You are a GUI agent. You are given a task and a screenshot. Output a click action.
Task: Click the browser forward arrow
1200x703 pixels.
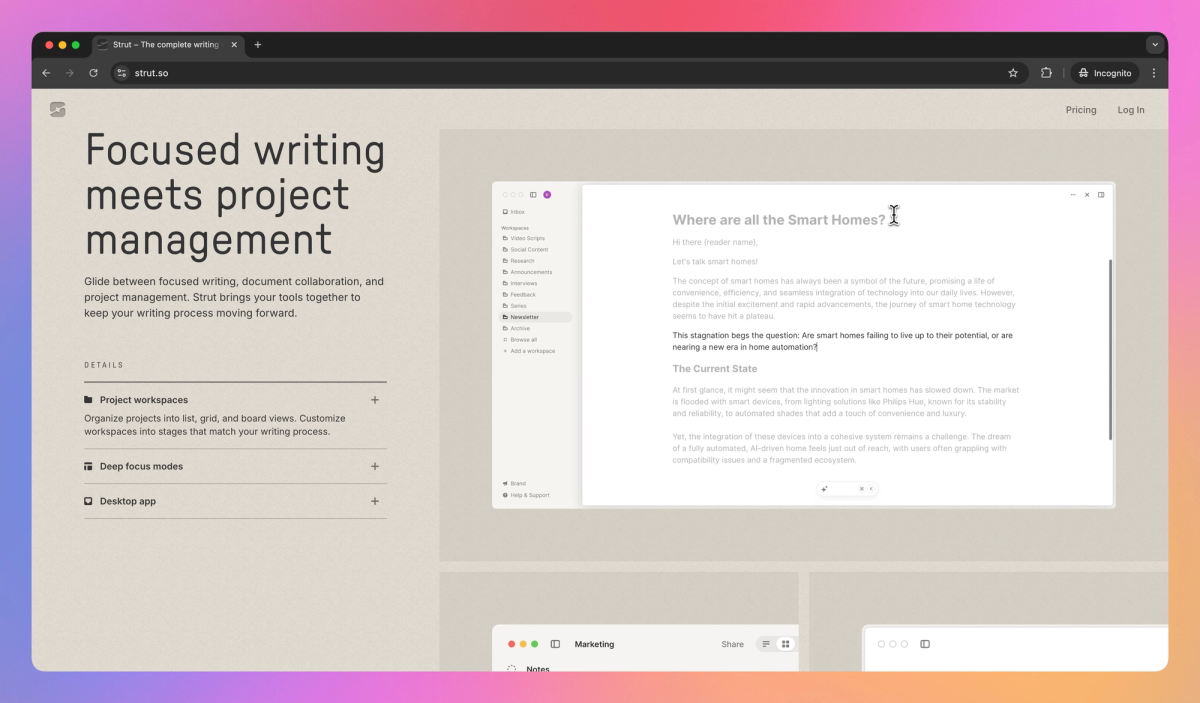[x=70, y=73]
